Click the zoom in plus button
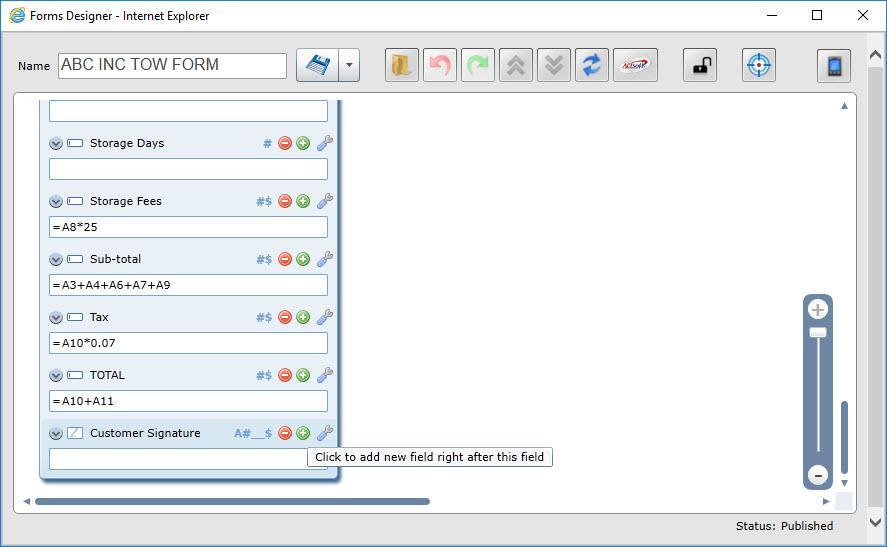Viewport: 887px width, 547px height. pos(817,310)
